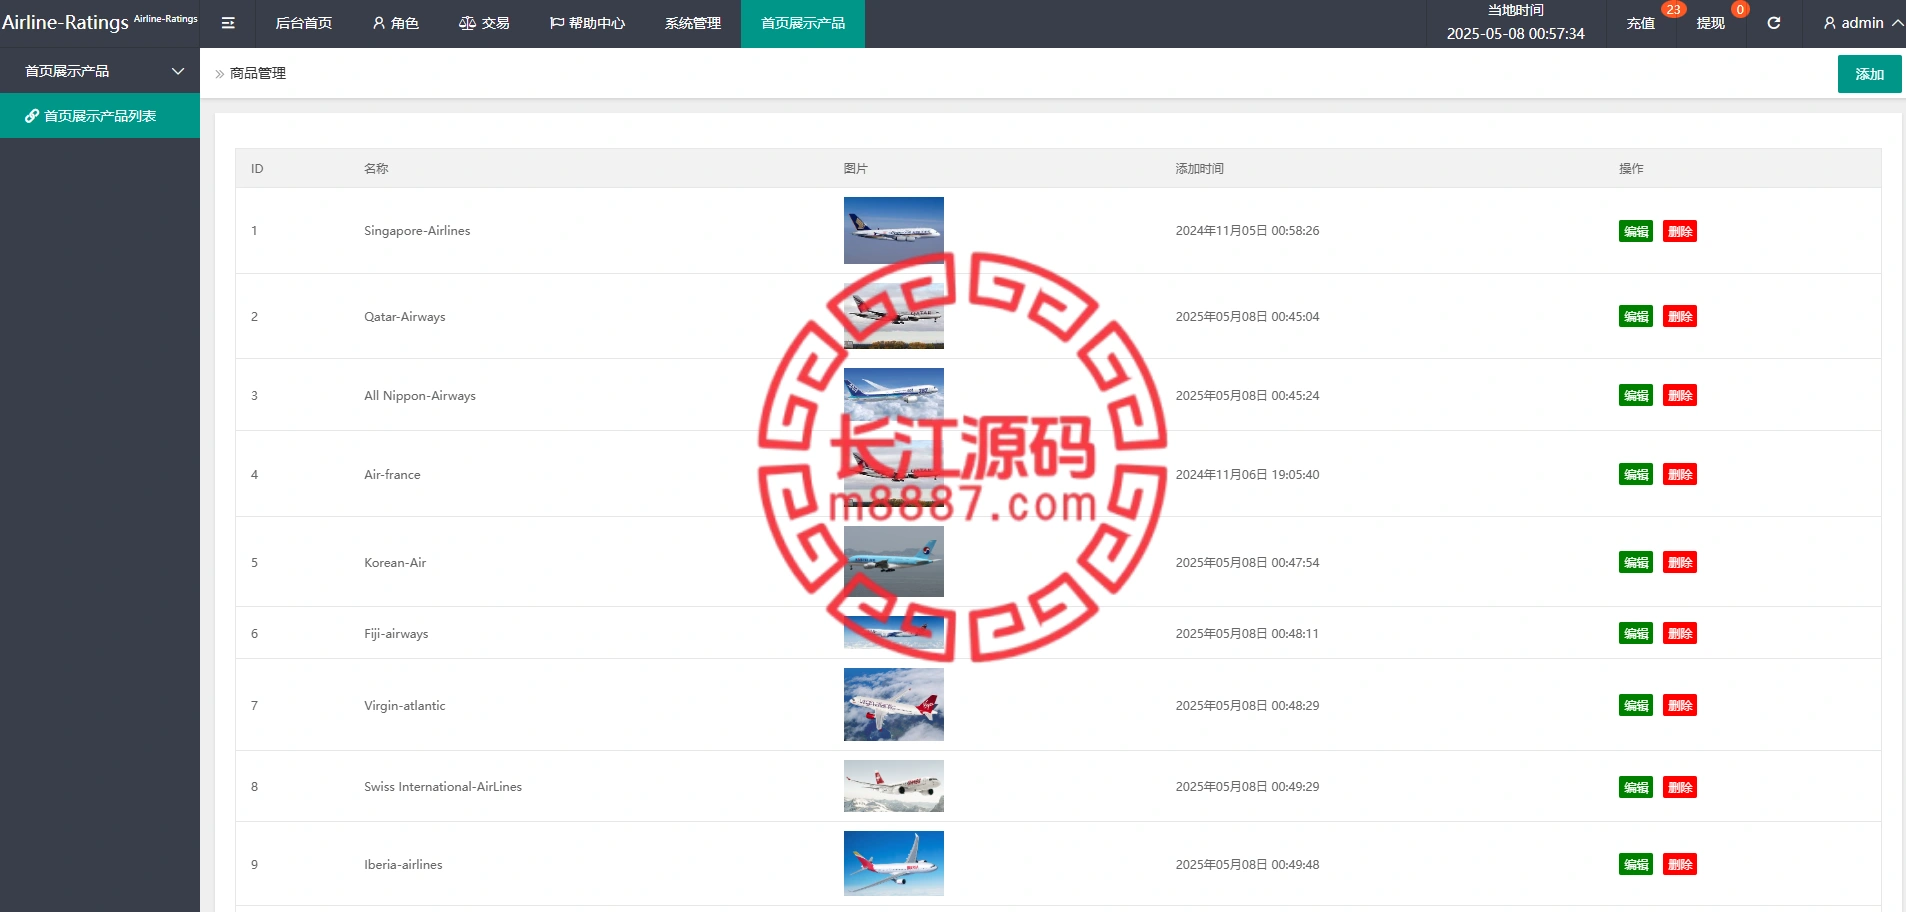Select the name Singapore-Airlines

pos(417,231)
